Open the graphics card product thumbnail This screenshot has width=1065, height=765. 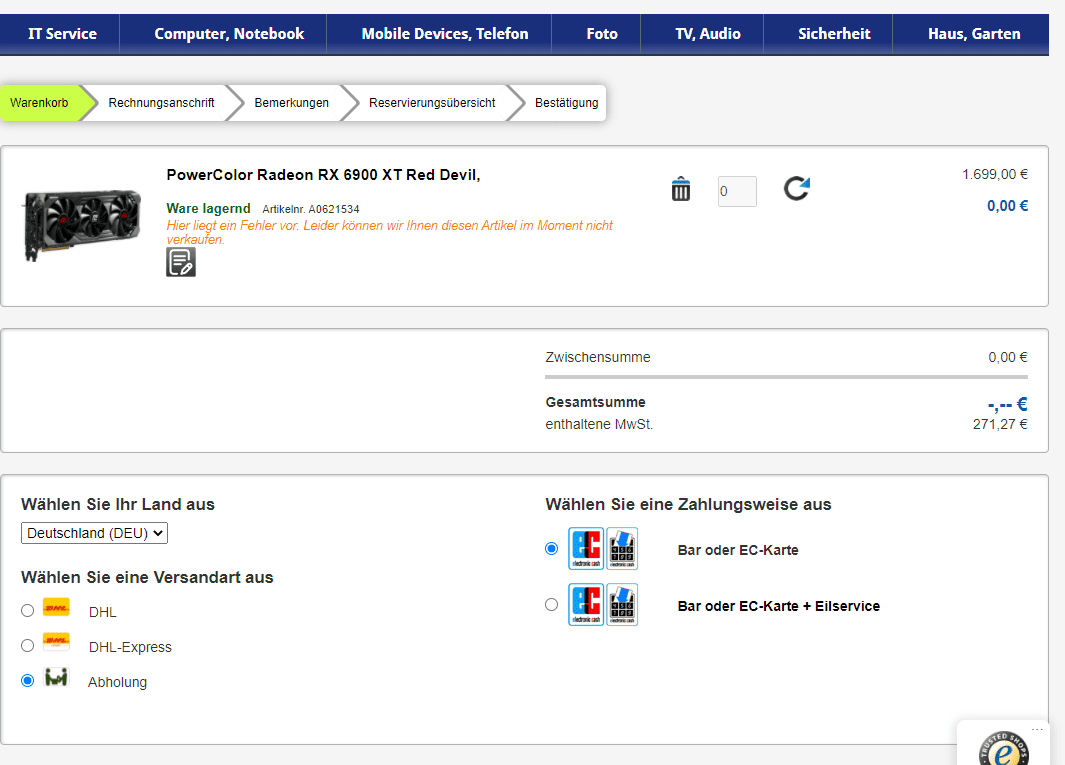[x=82, y=226]
